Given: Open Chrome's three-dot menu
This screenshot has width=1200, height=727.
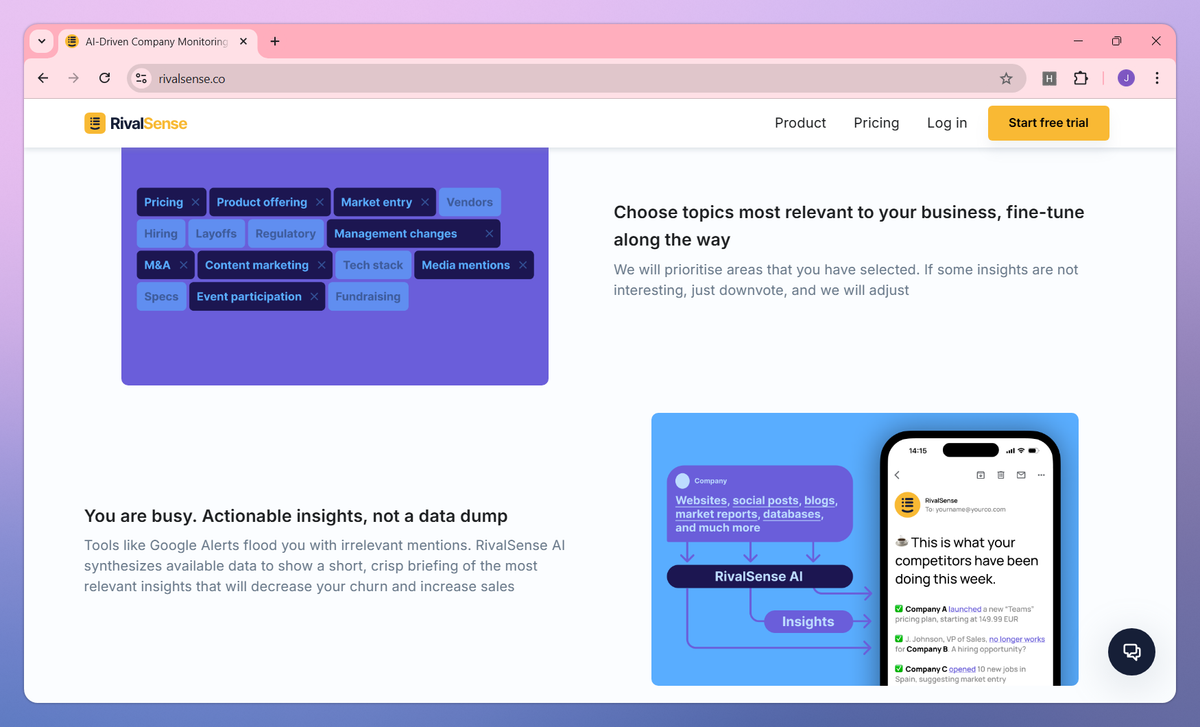Looking at the screenshot, I should click(1157, 78).
